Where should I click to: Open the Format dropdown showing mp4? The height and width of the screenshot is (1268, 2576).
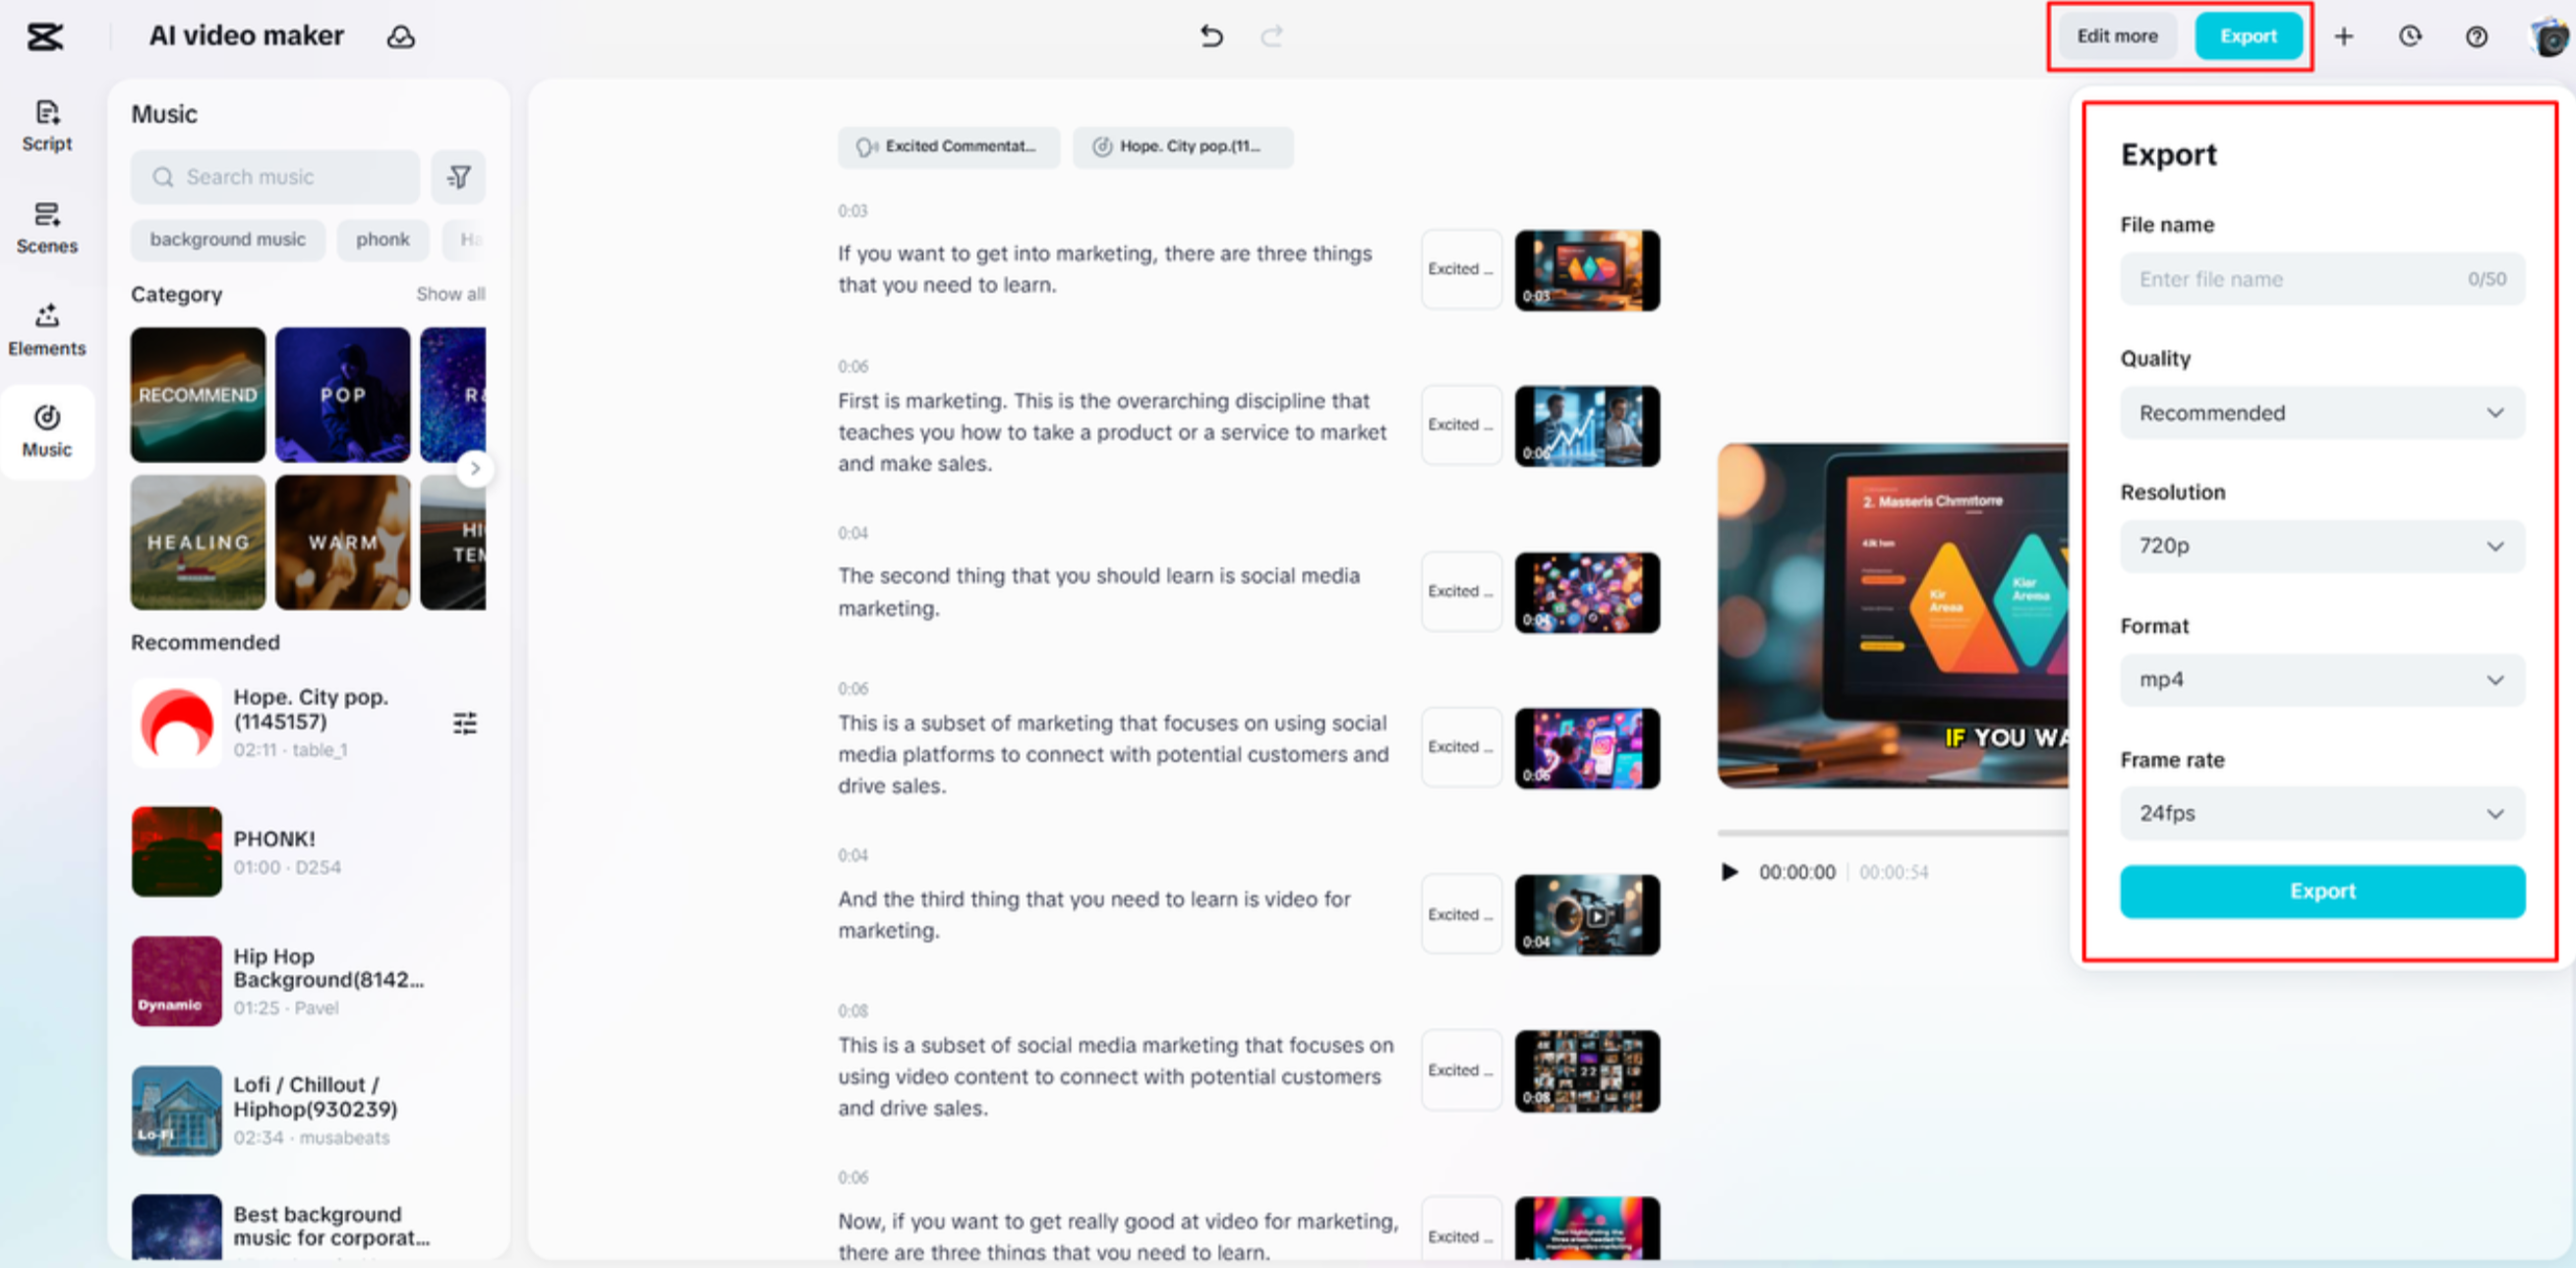(2322, 680)
